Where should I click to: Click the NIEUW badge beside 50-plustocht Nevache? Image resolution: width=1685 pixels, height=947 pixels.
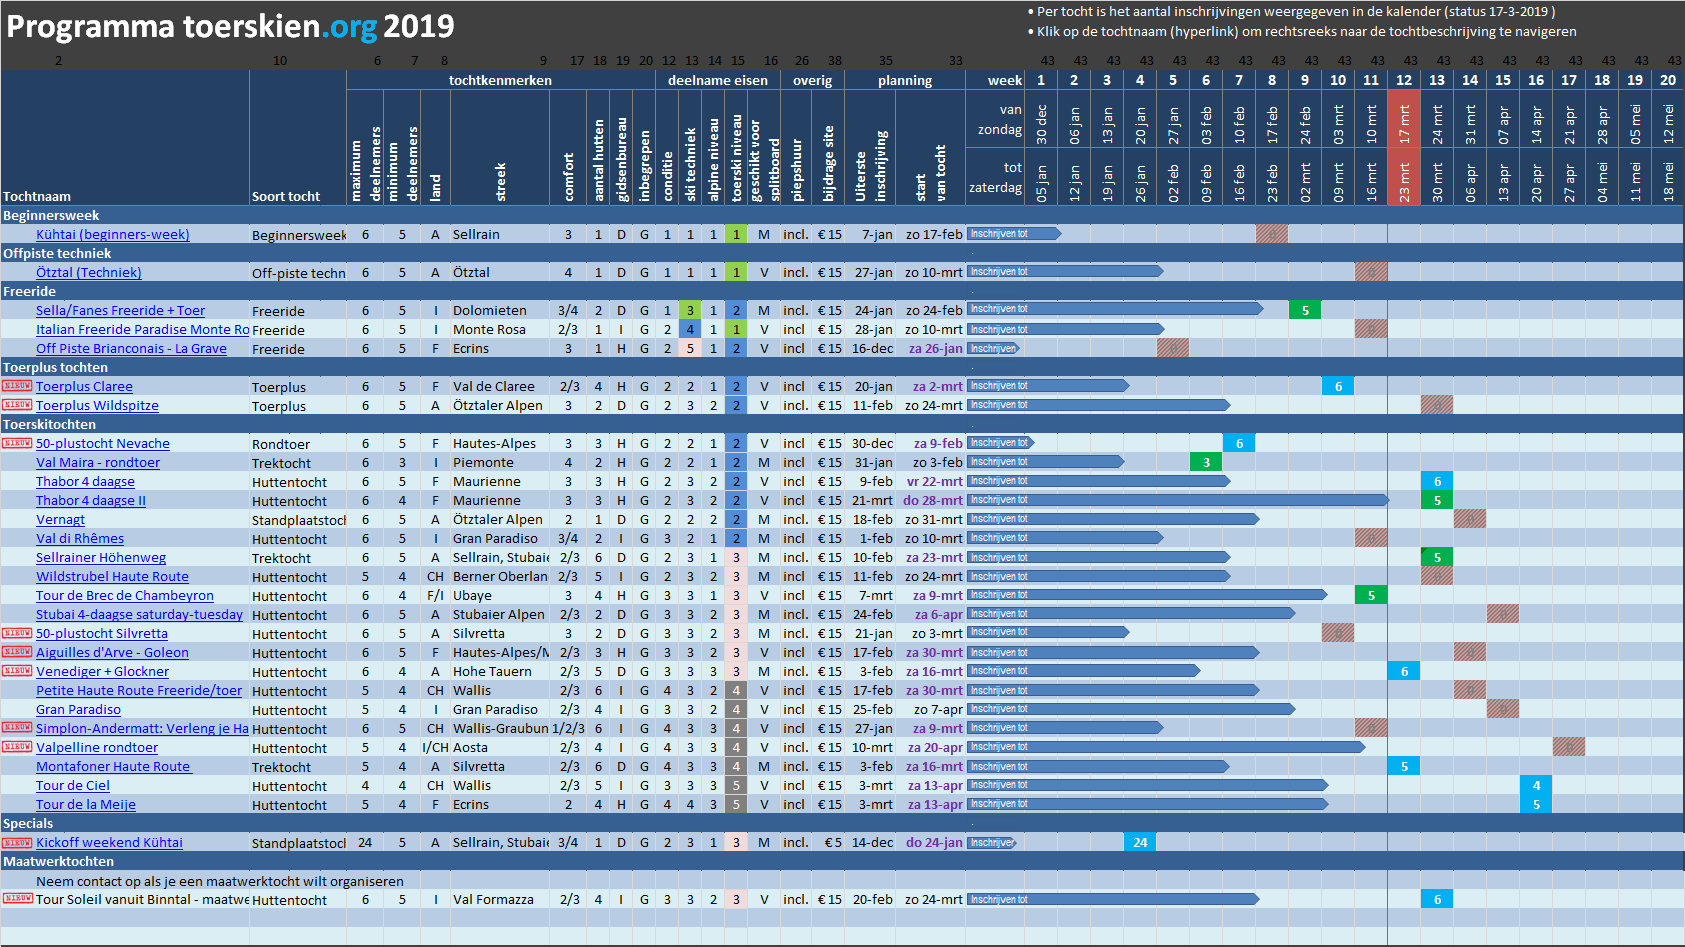pyautogui.click(x=17, y=443)
